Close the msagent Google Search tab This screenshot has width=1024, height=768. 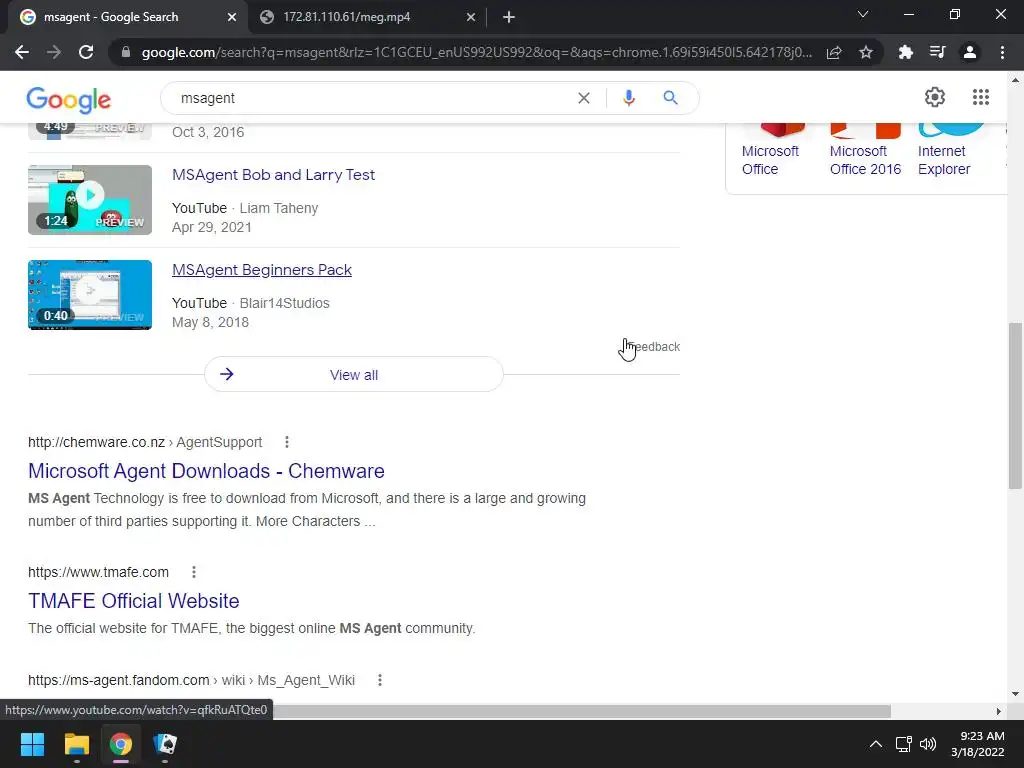coord(231,18)
